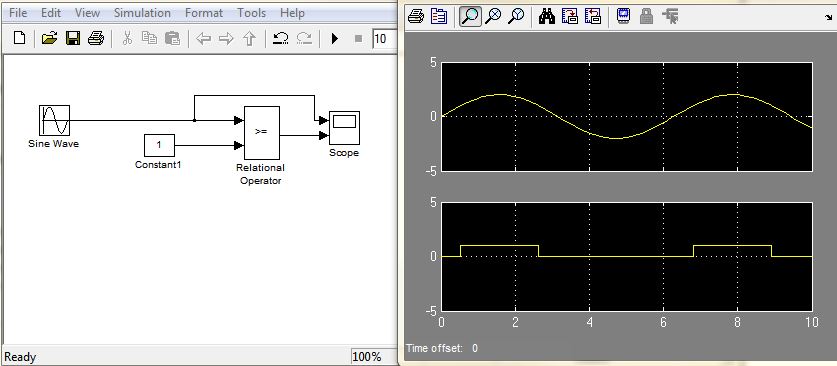Toggle the scope Zoom tool

point(470,17)
